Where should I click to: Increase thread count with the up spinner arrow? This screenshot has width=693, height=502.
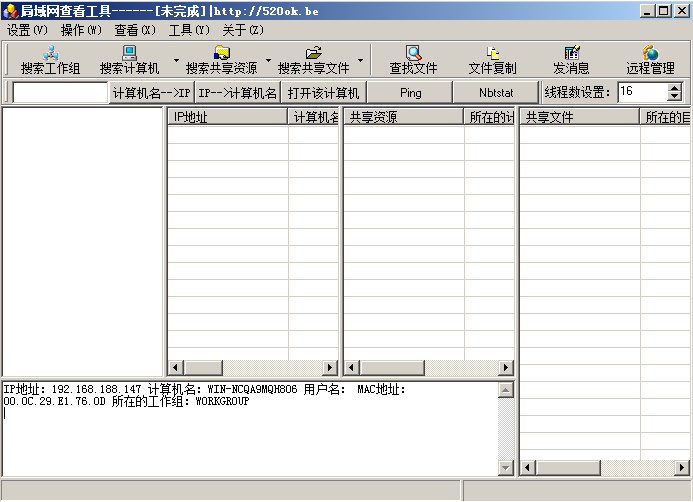tap(674, 87)
